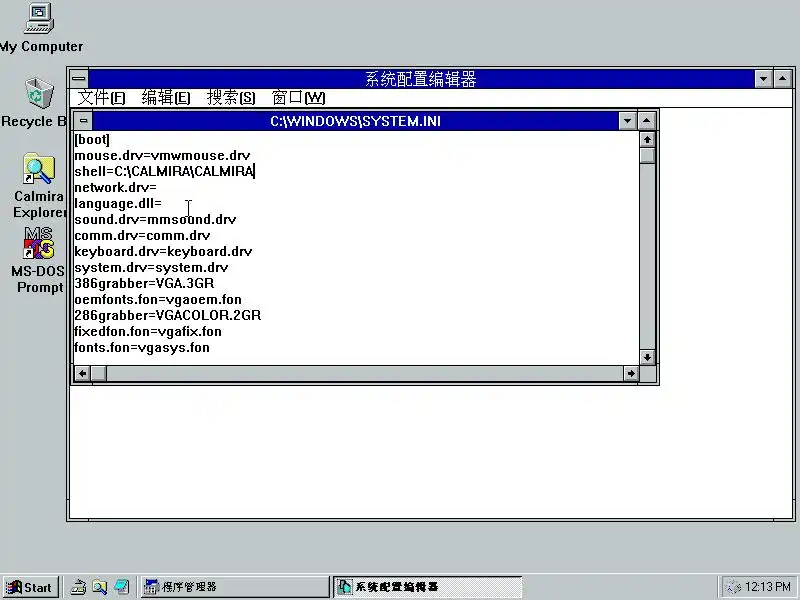
Task: Open the 文件(F) menu
Action: pyautogui.click(x=101, y=97)
